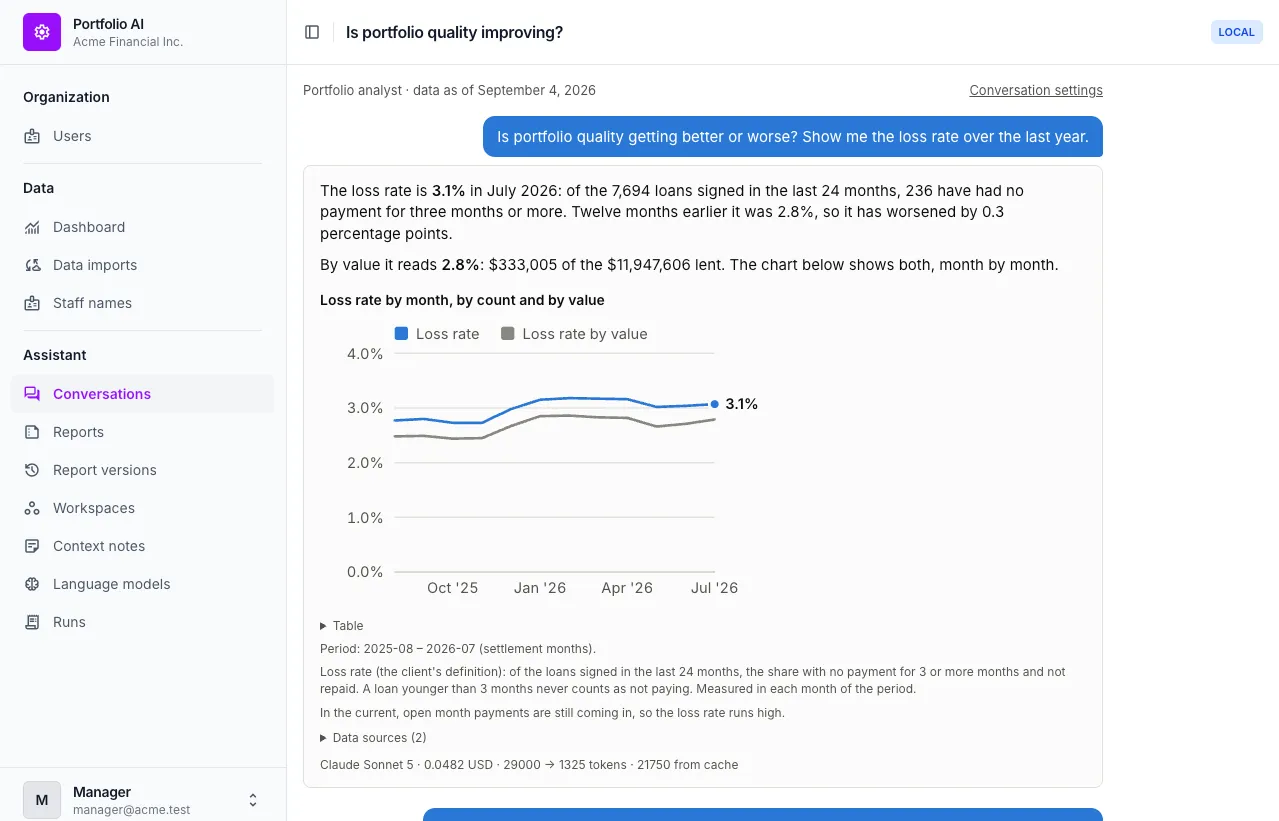This screenshot has width=1279, height=821.
Task: Open Data imports
Action: (142, 265)
